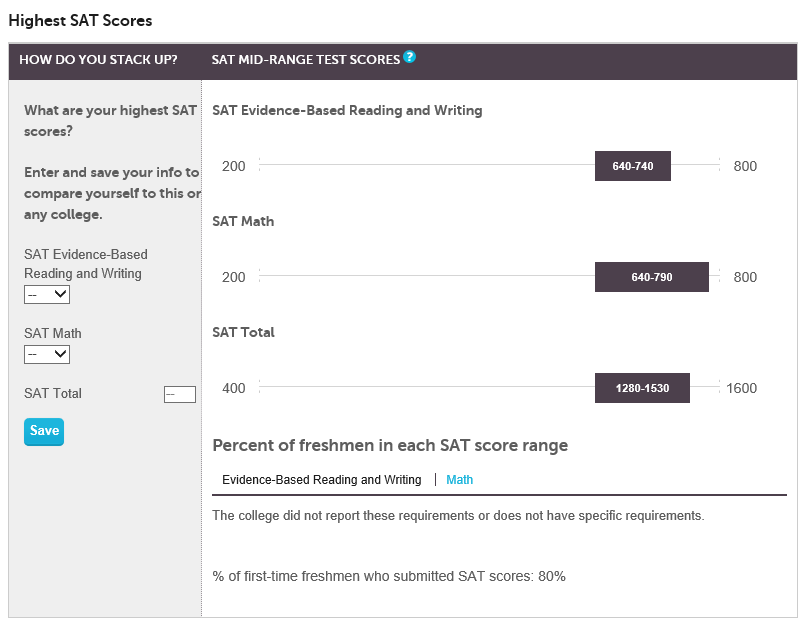Open the SAT Math score dropdown

(47, 354)
